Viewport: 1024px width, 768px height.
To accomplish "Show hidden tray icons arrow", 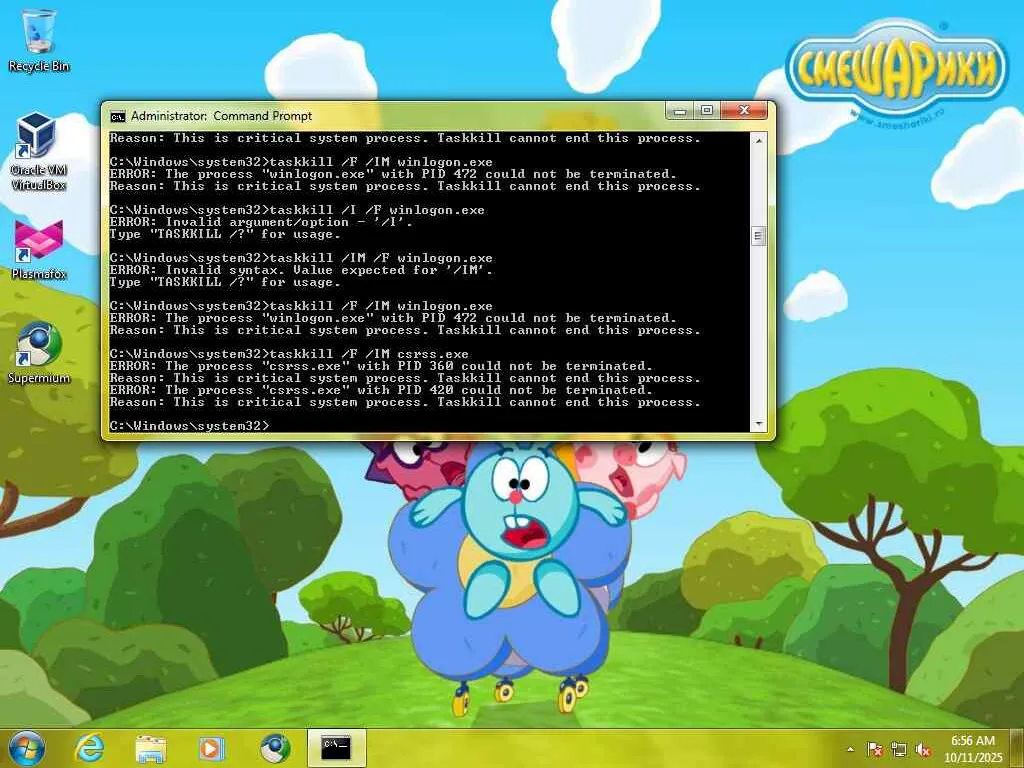I will point(850,749).
